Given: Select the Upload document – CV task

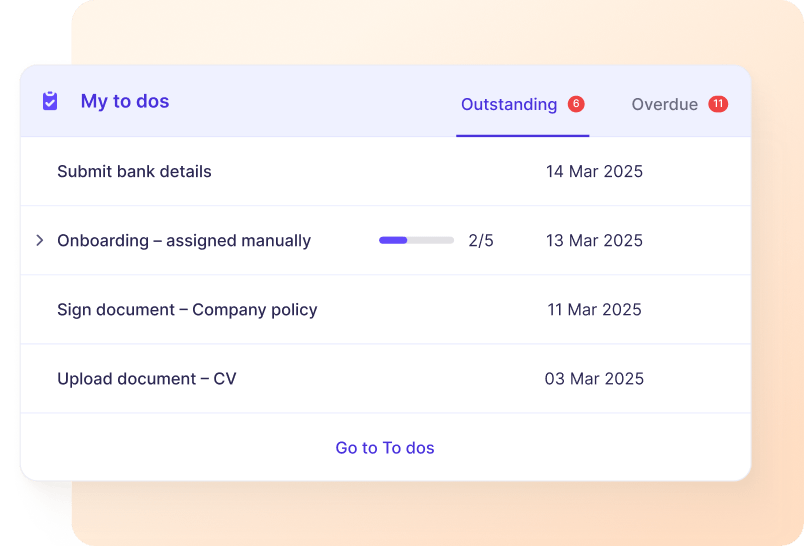Looking at the screenshot, I should click(147, 379).
